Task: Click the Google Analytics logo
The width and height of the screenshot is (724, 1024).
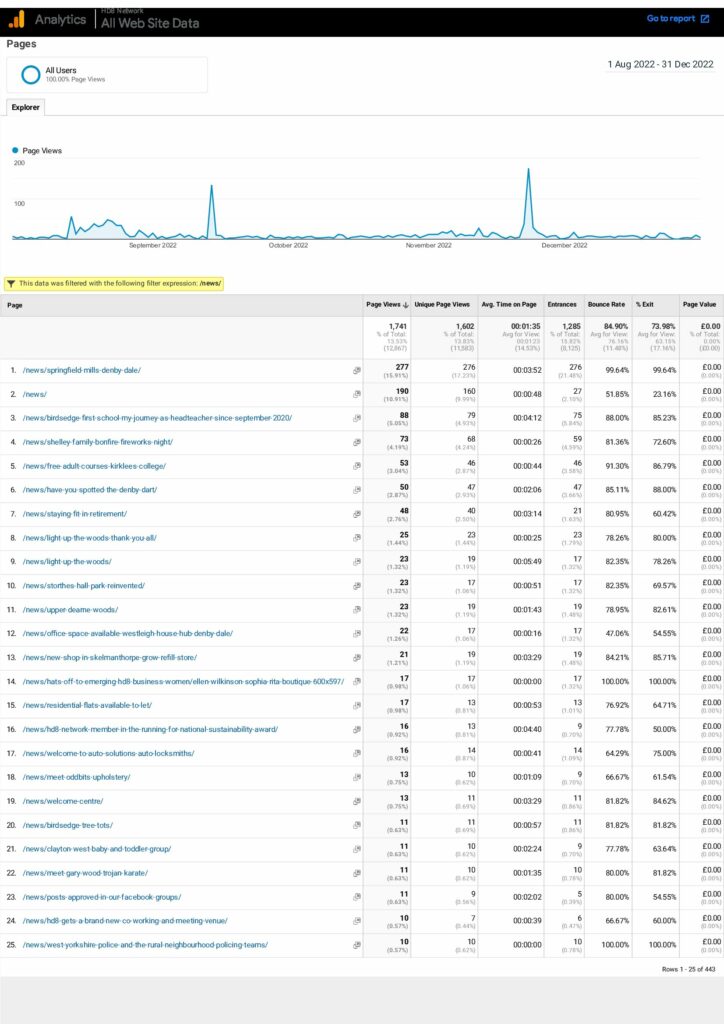Action: click(x=16, y=19)
